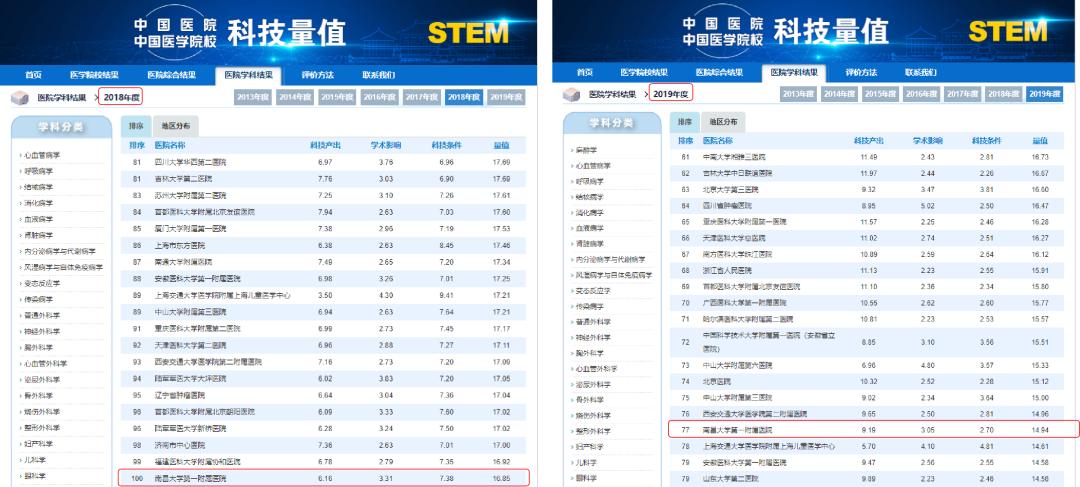Go to 首页 in the right page
The width and height of the screenshot is (1080, 487).
584,72
